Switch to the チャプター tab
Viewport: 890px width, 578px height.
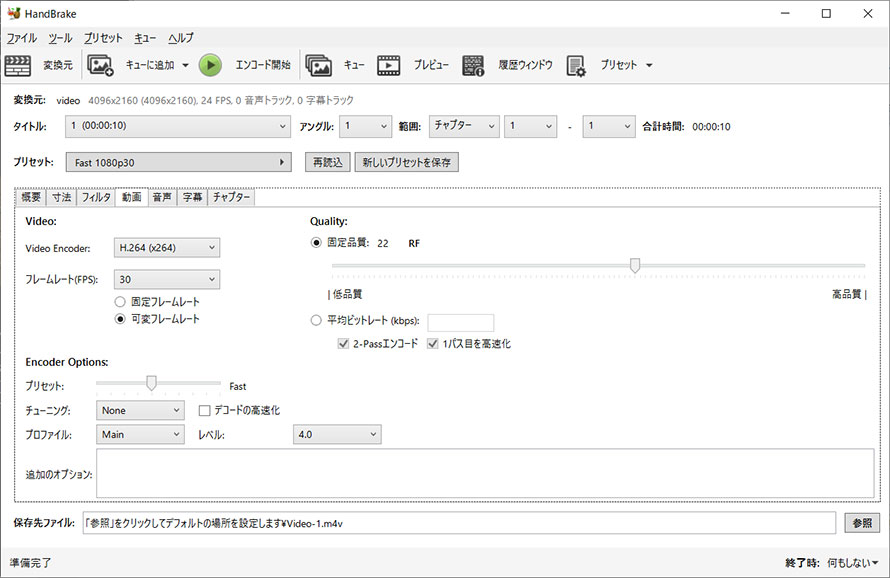click(x=231, y=197)
